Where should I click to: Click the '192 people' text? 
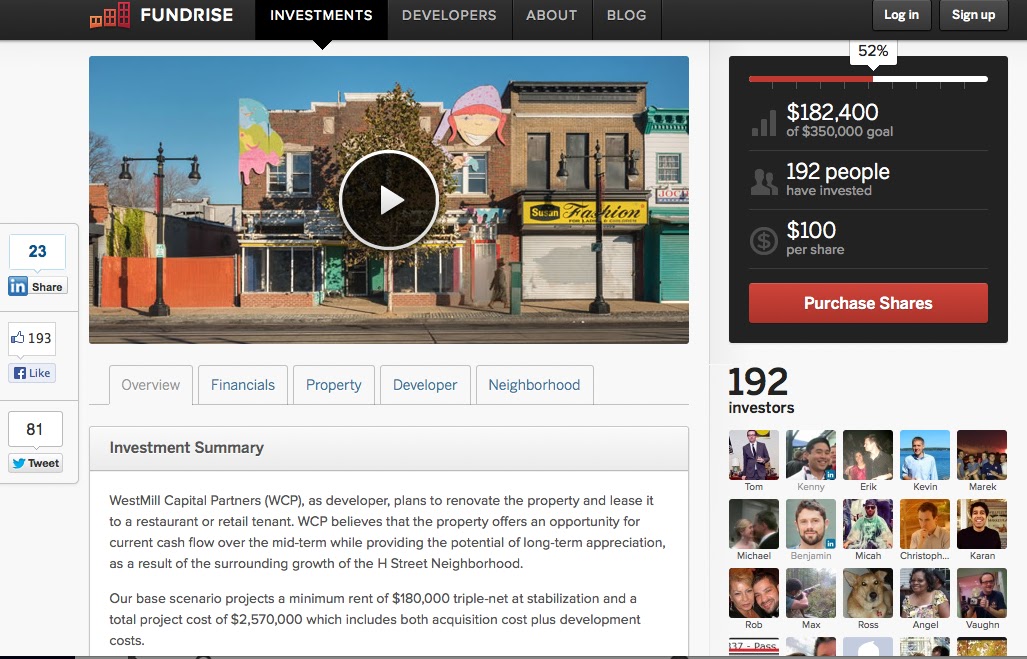[x=838, y=172]
